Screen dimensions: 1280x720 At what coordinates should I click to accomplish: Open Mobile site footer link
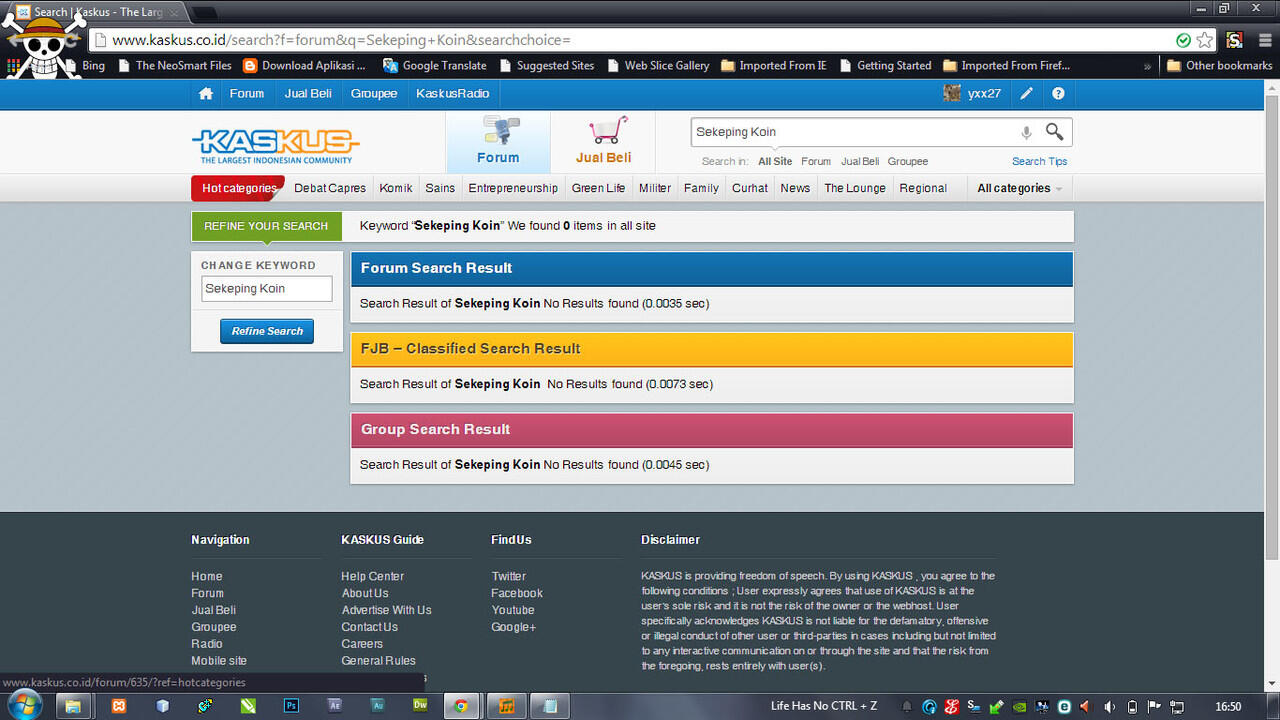(219, 660)
